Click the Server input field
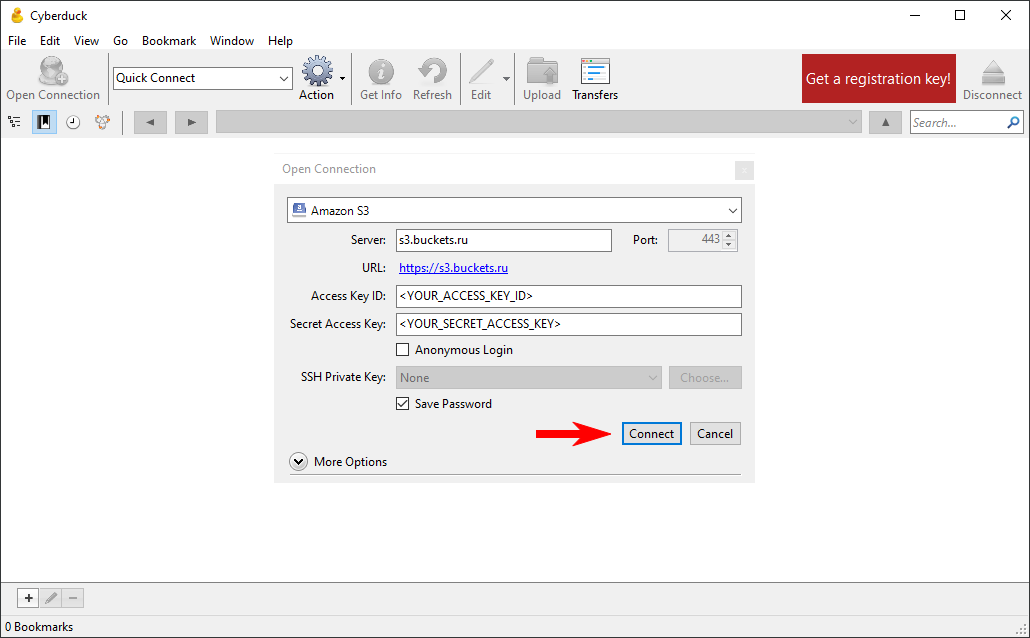The image size is (1030, 638). point(504,240)
